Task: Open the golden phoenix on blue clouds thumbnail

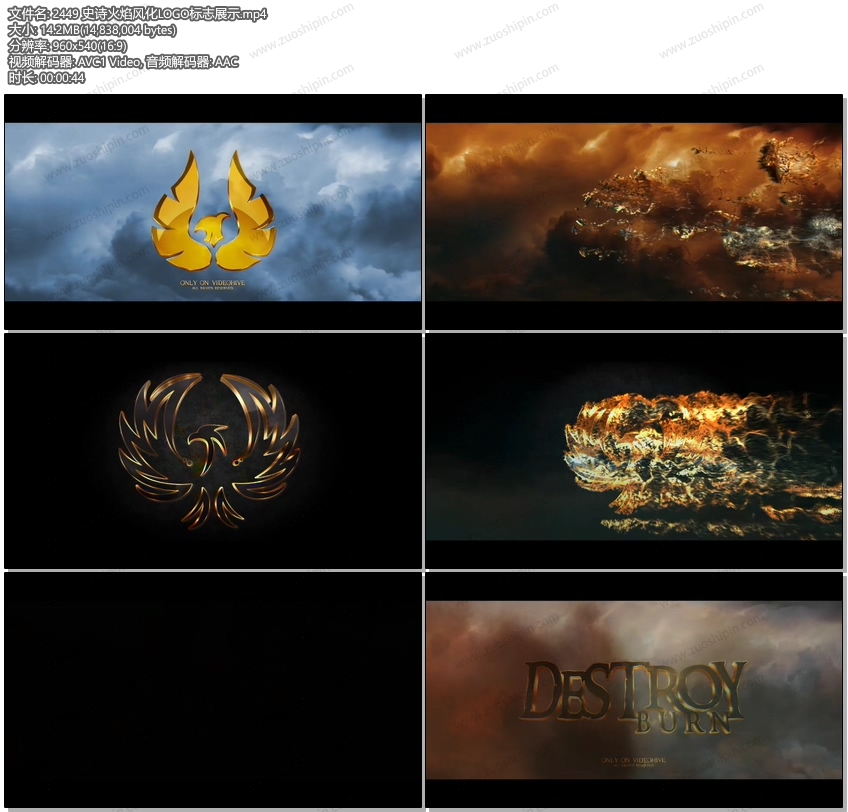Action: point(213,211)
